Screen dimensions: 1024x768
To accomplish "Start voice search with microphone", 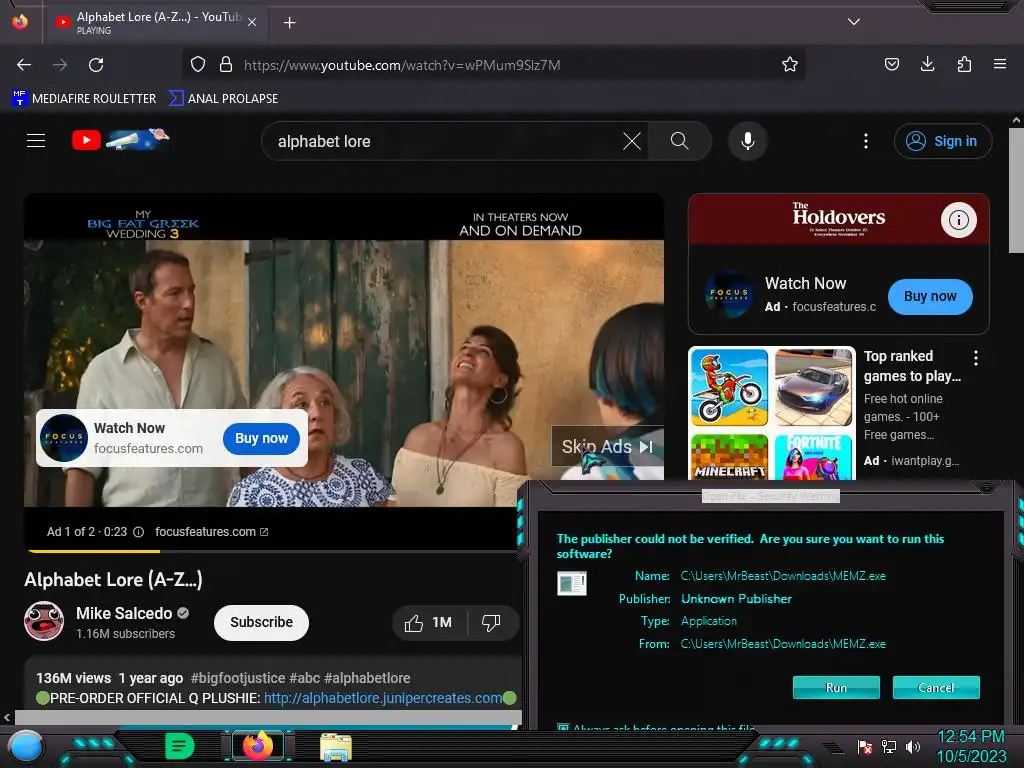I will pyautogui.click(x=748, y=141).
